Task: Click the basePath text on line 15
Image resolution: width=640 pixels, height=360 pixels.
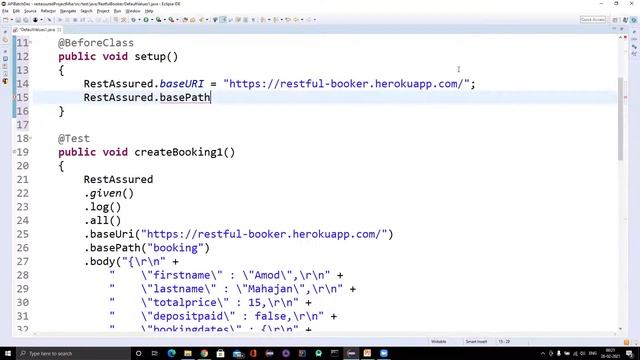Action: 184,98
